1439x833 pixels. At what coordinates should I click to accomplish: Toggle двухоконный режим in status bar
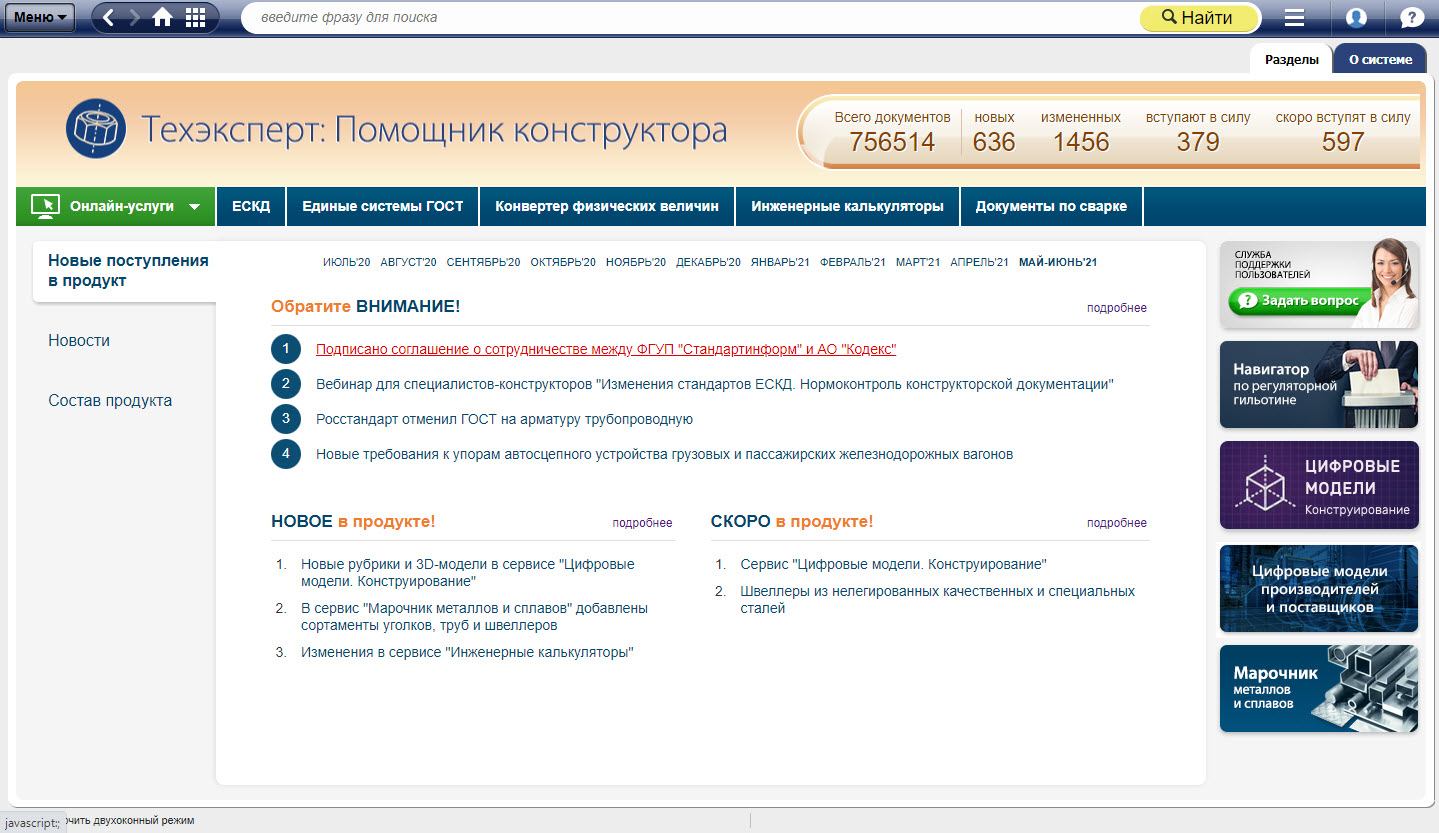click(x=128, y=821)
